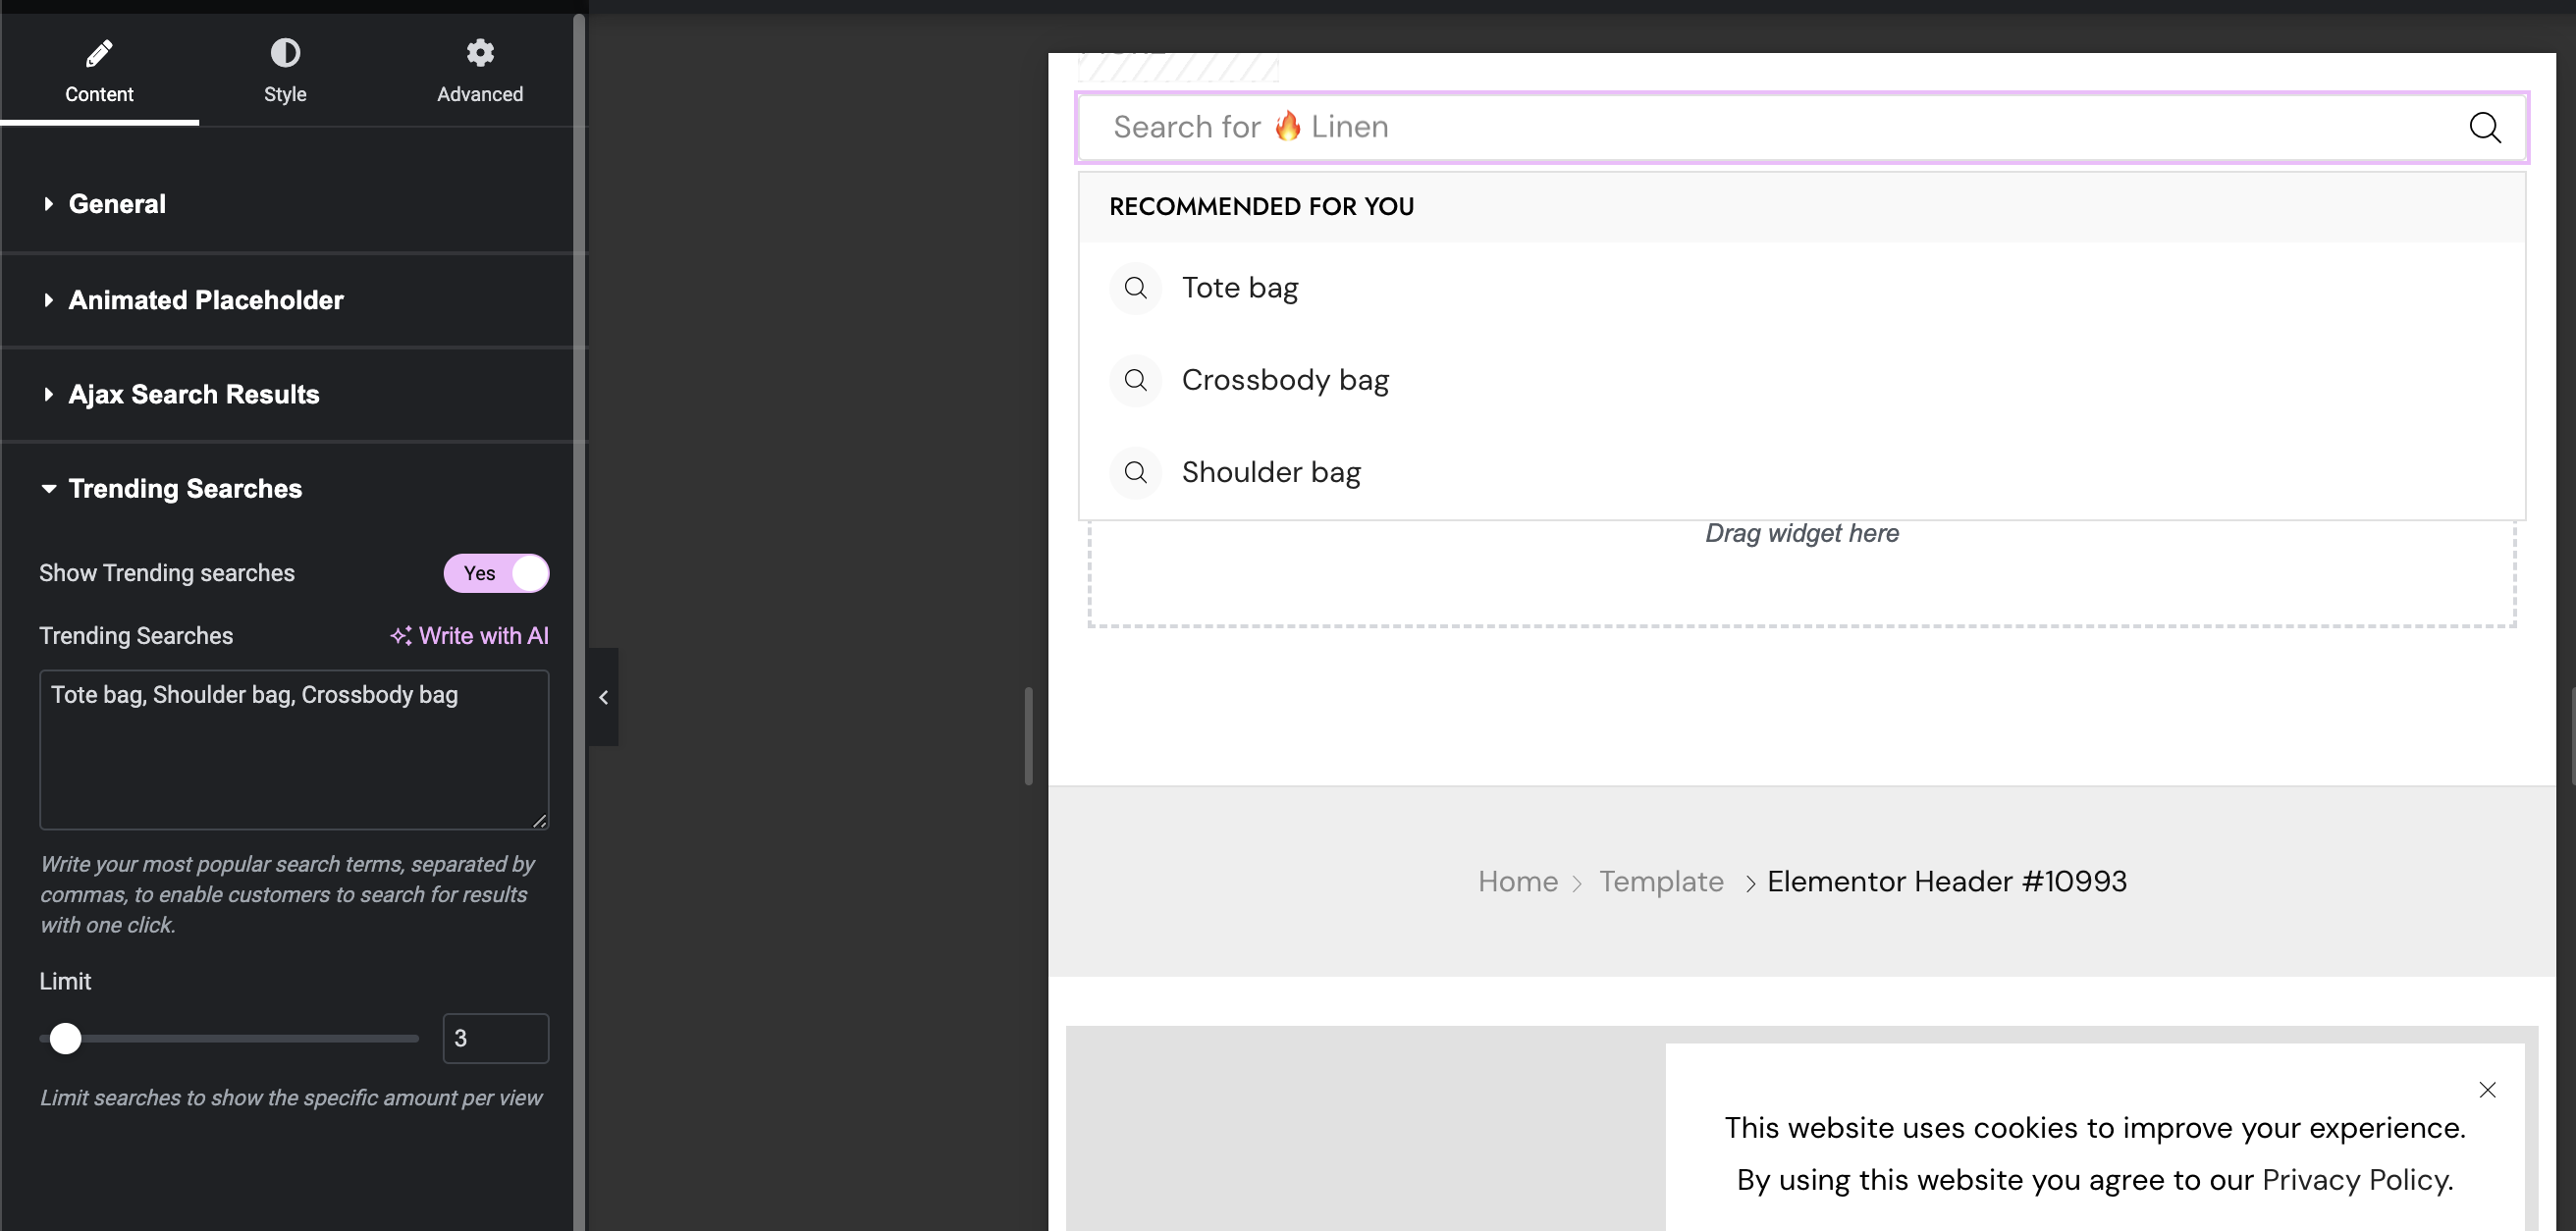Click Home in the breadcrumb
The height and width of the screenshot is (1231, 2576).
point(1517,881)
